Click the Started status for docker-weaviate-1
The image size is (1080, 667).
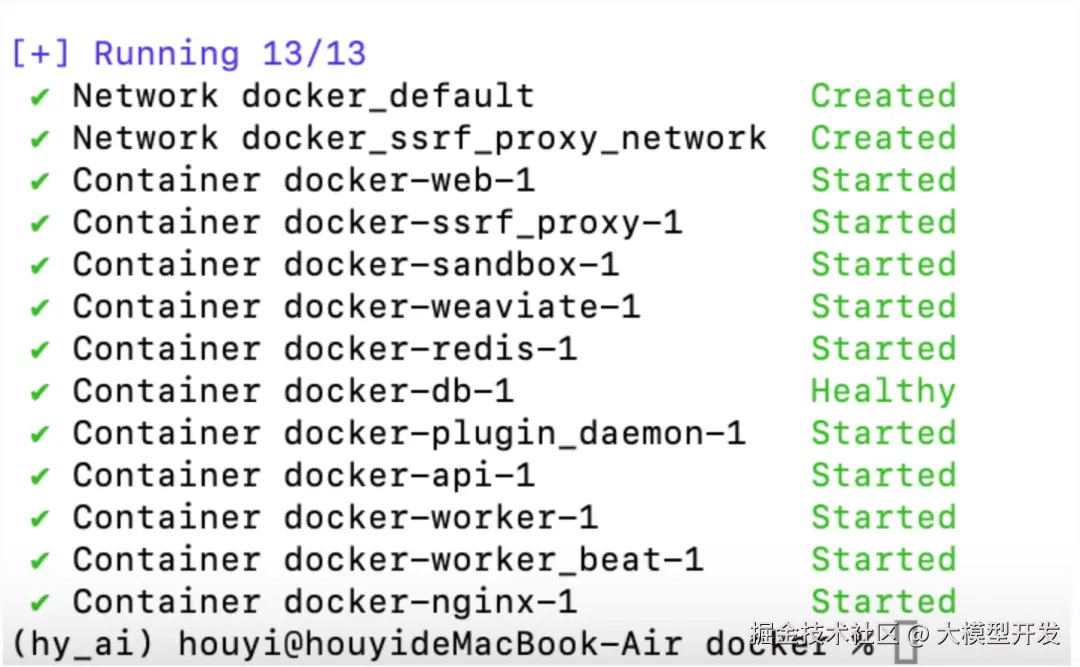882,307
